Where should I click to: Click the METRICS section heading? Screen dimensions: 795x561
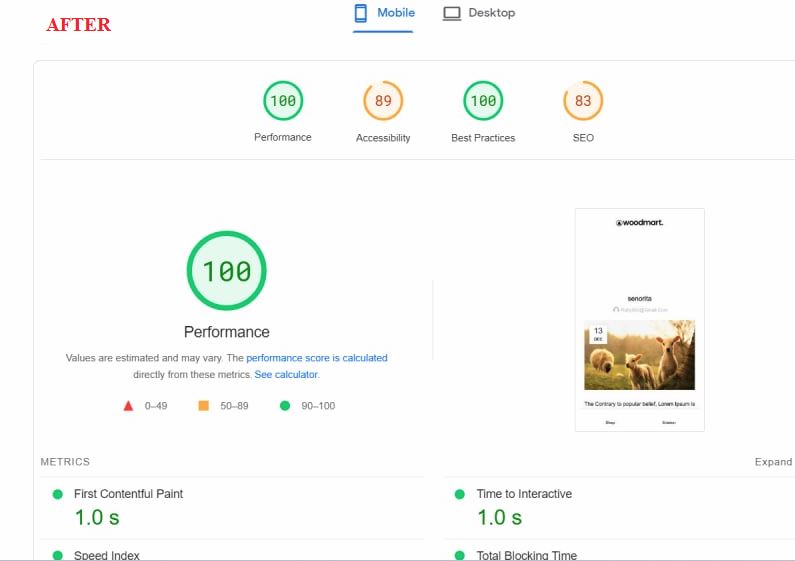tap(65, 462)
